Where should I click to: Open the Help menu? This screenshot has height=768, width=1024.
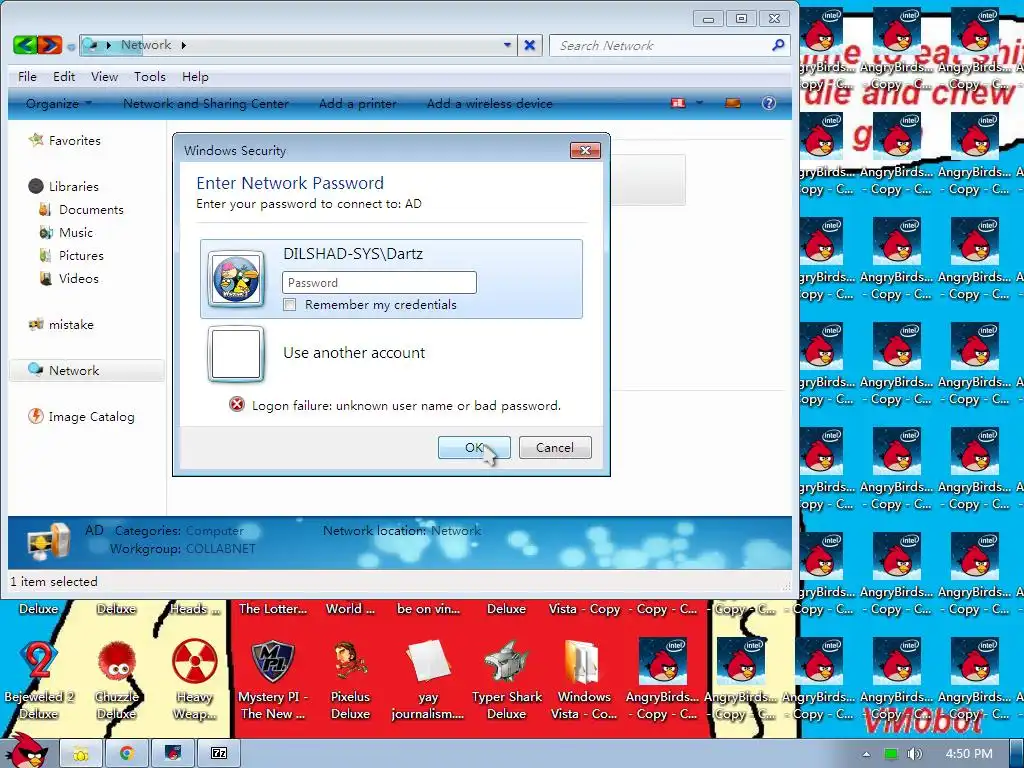[x=195, y=76]
